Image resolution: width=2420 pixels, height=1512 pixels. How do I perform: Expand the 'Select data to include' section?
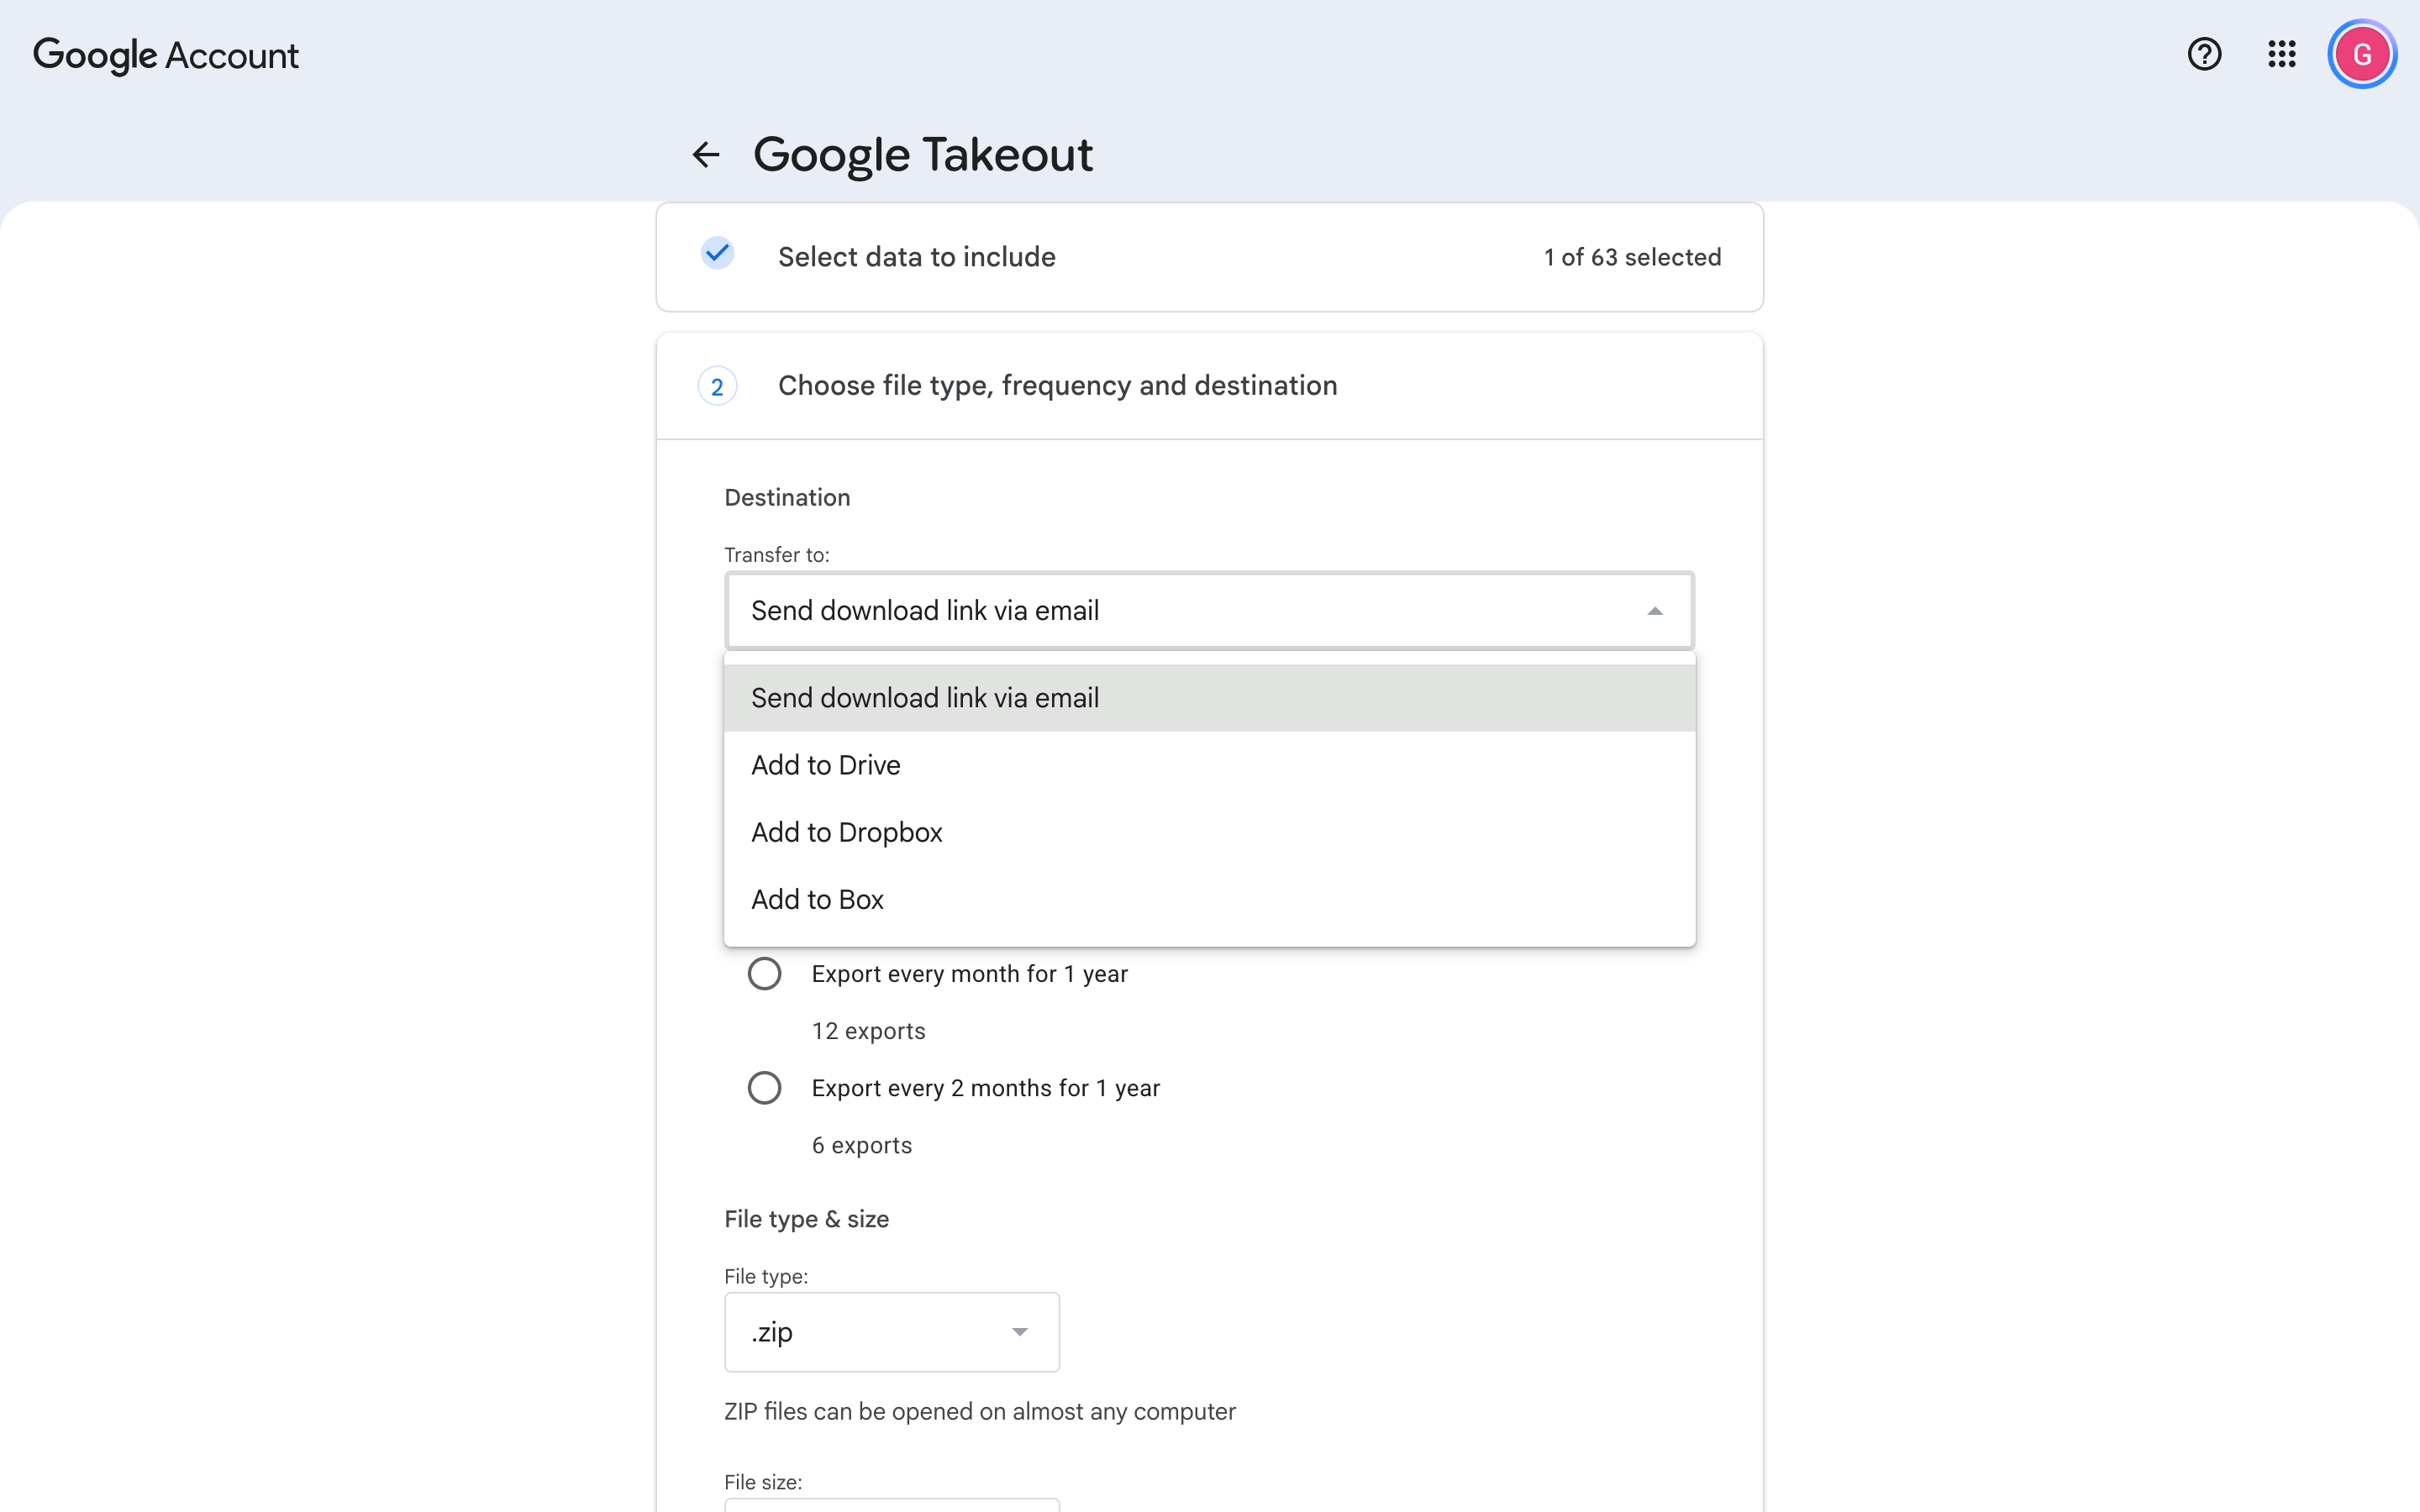pyautogui.click(x=1209, y=257)
